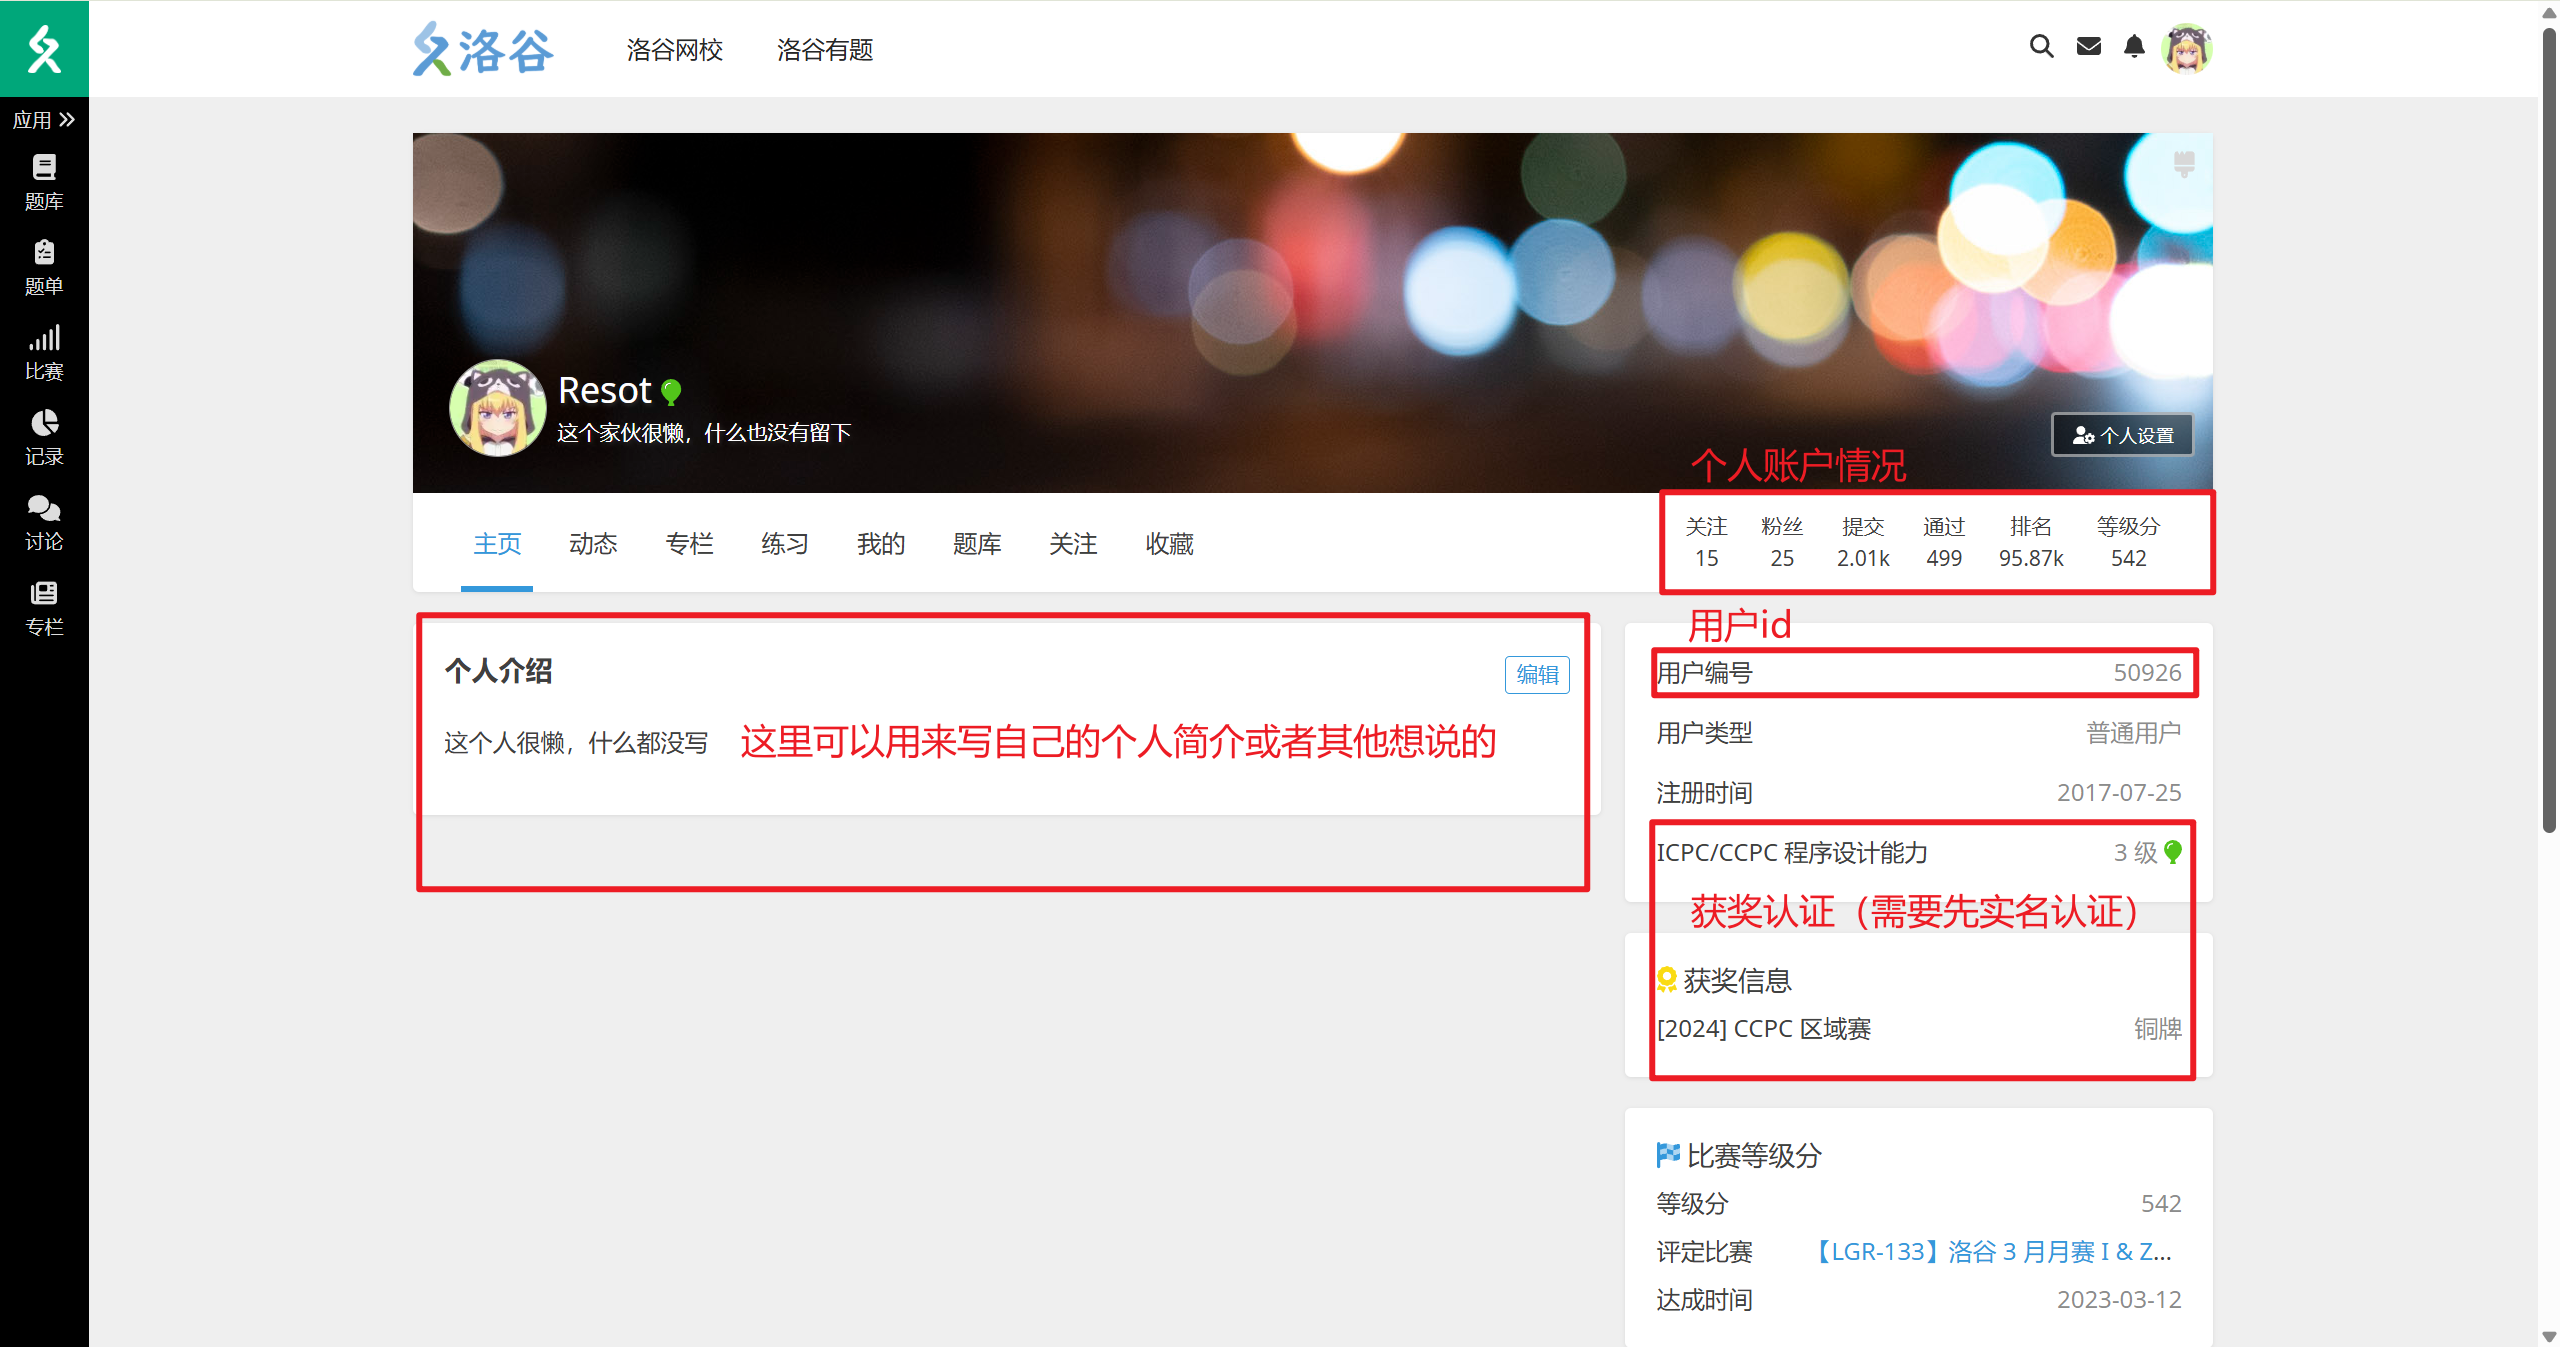
Task: Click the search magnifier icon
Action: [x=2041, y=46]
